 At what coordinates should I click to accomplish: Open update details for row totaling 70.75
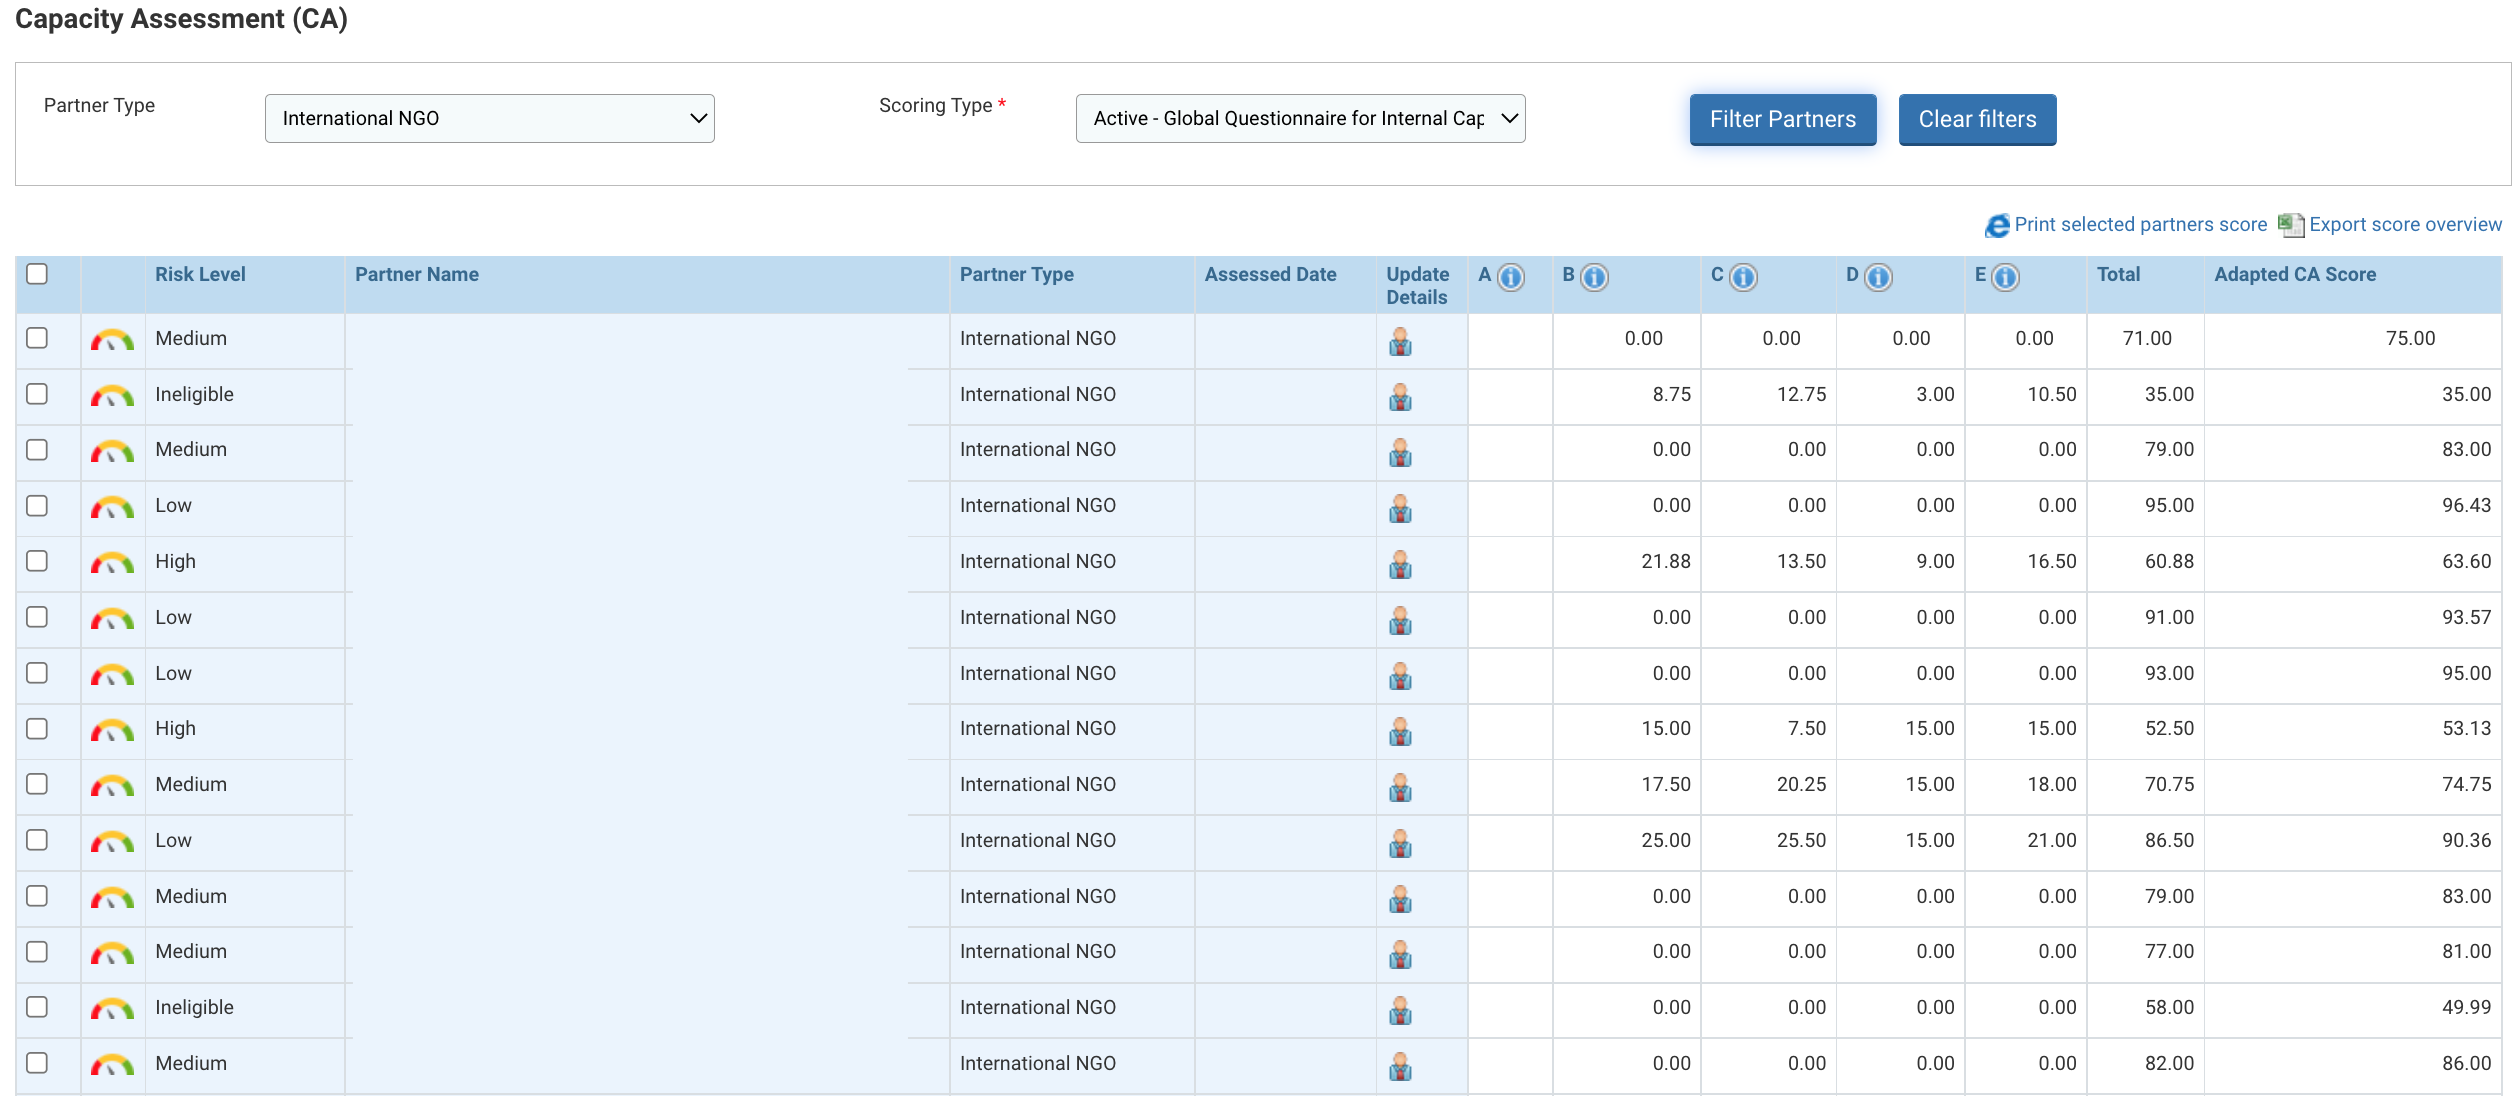coord(1400,788)
